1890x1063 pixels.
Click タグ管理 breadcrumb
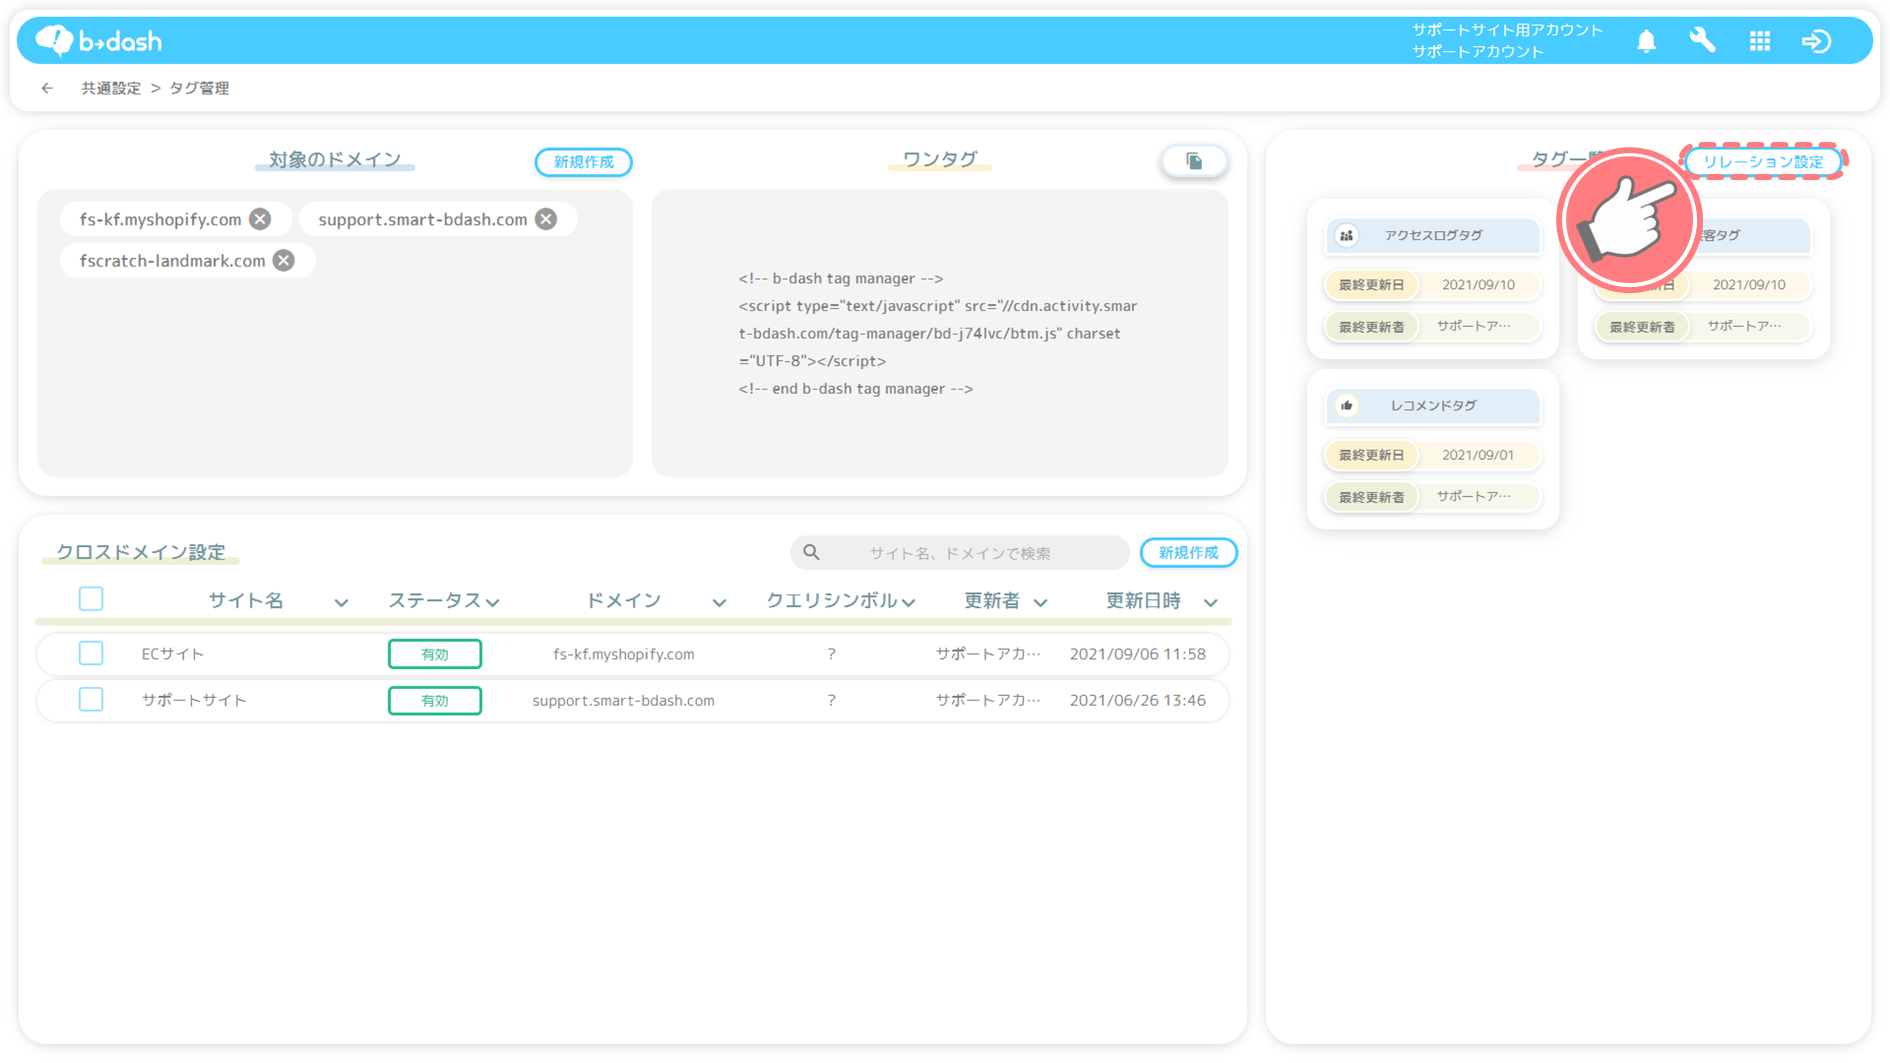(199, 88)
